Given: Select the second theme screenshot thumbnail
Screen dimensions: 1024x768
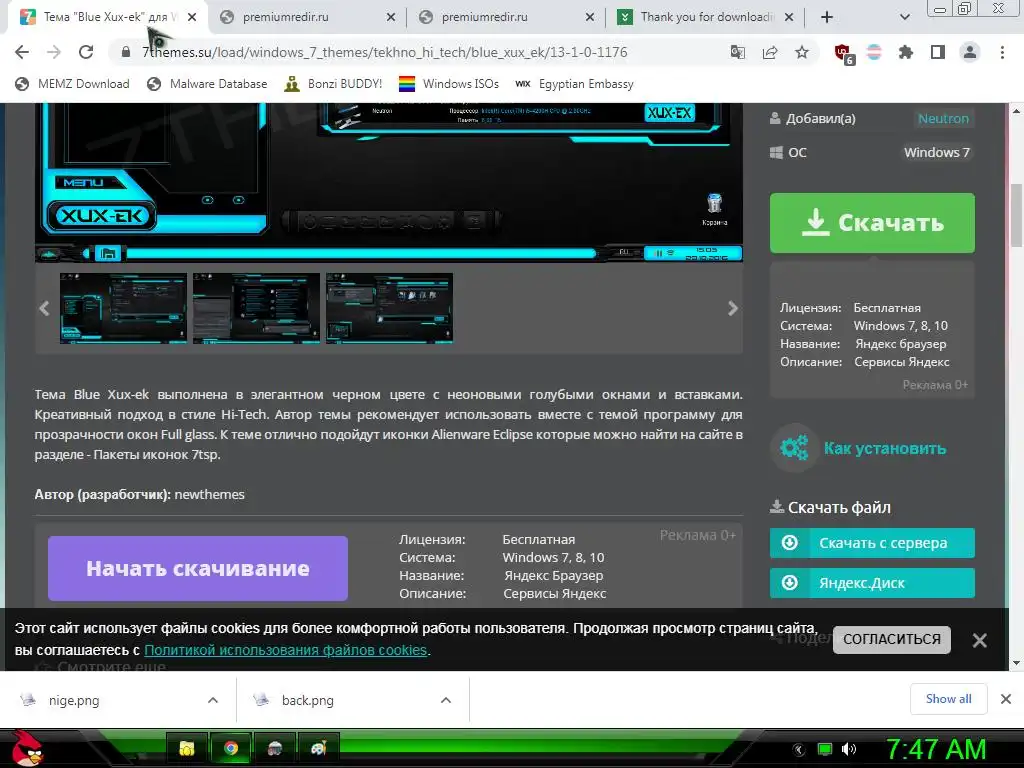Looking at the screenshot, I should 257,308.
